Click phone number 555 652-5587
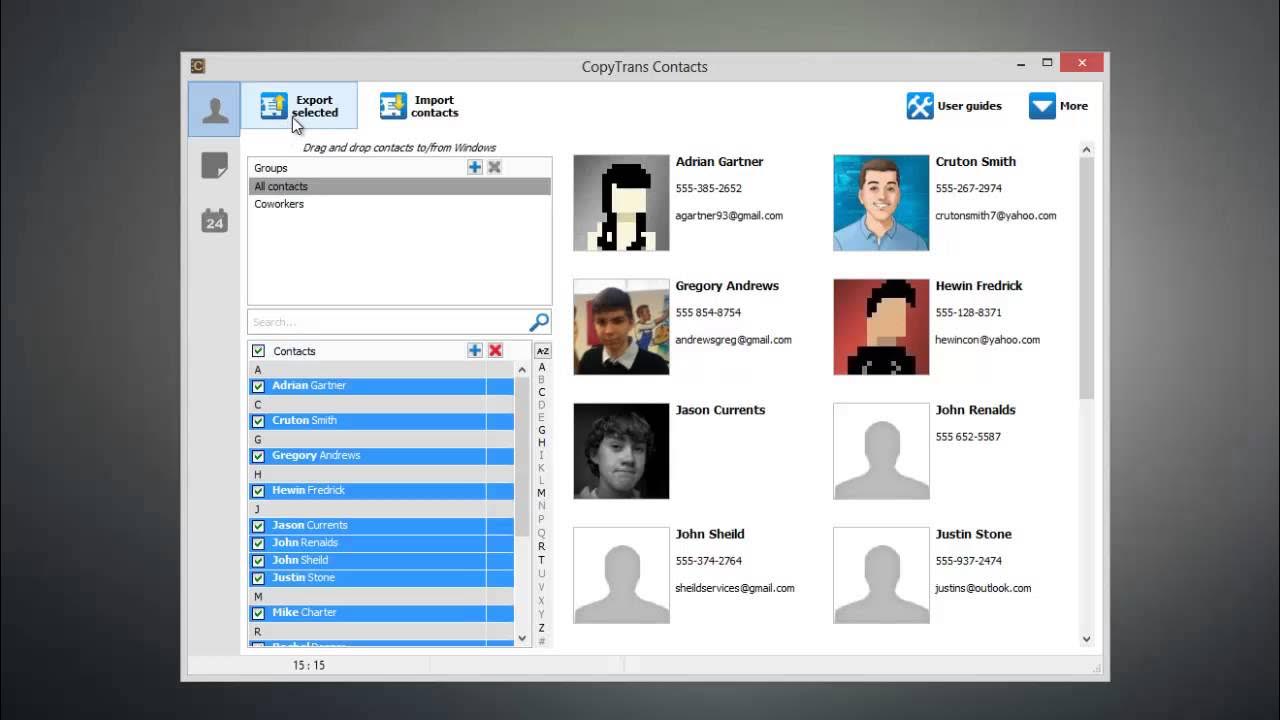The height and width of the screenshot is (720, 1280). (968, 437)
